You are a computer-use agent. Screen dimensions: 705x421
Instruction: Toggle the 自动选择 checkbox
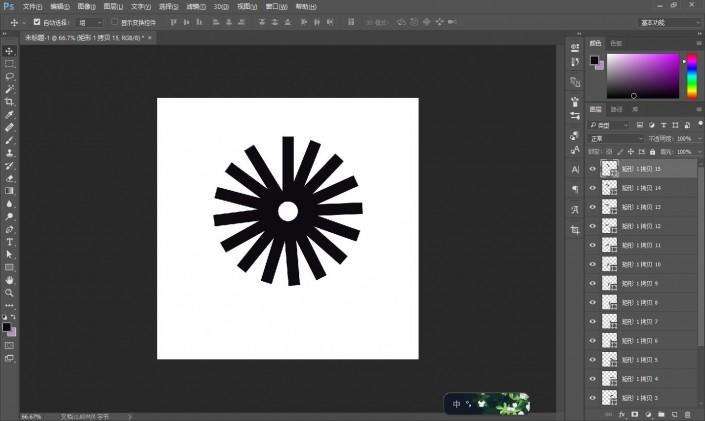coord(37,22)
